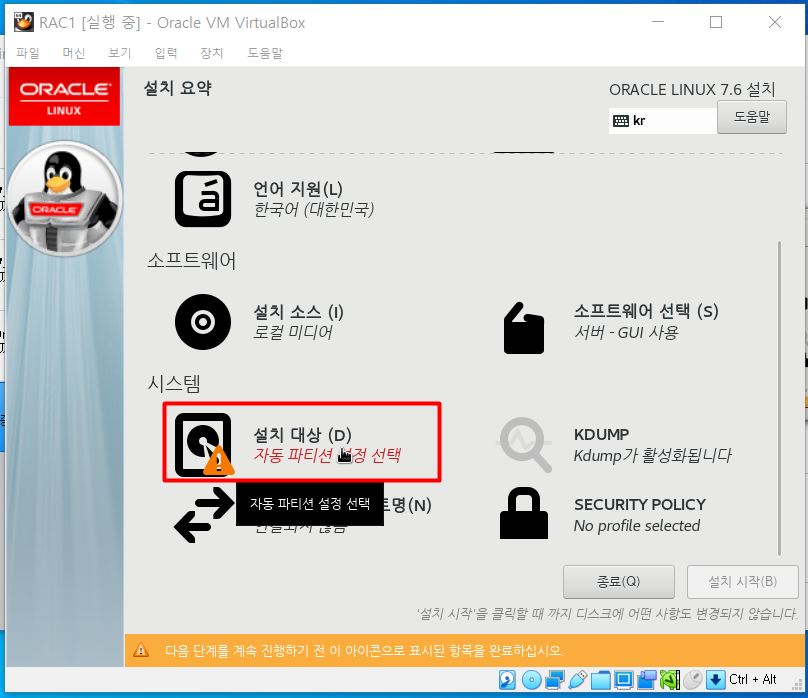This screenshot has height=698, width=808.
Task: Click VirtualBox display settings status icon
Action: tap(624, 680)
